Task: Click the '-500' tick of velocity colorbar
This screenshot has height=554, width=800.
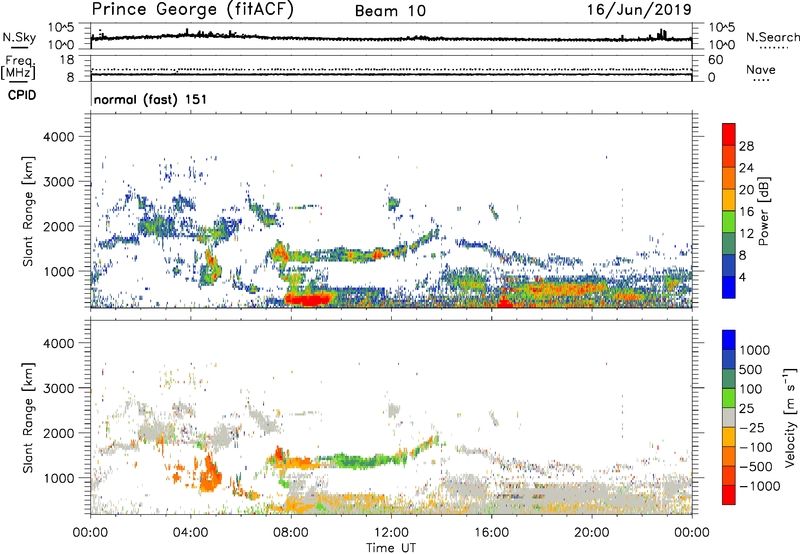Action: click(x=756, y=466)
